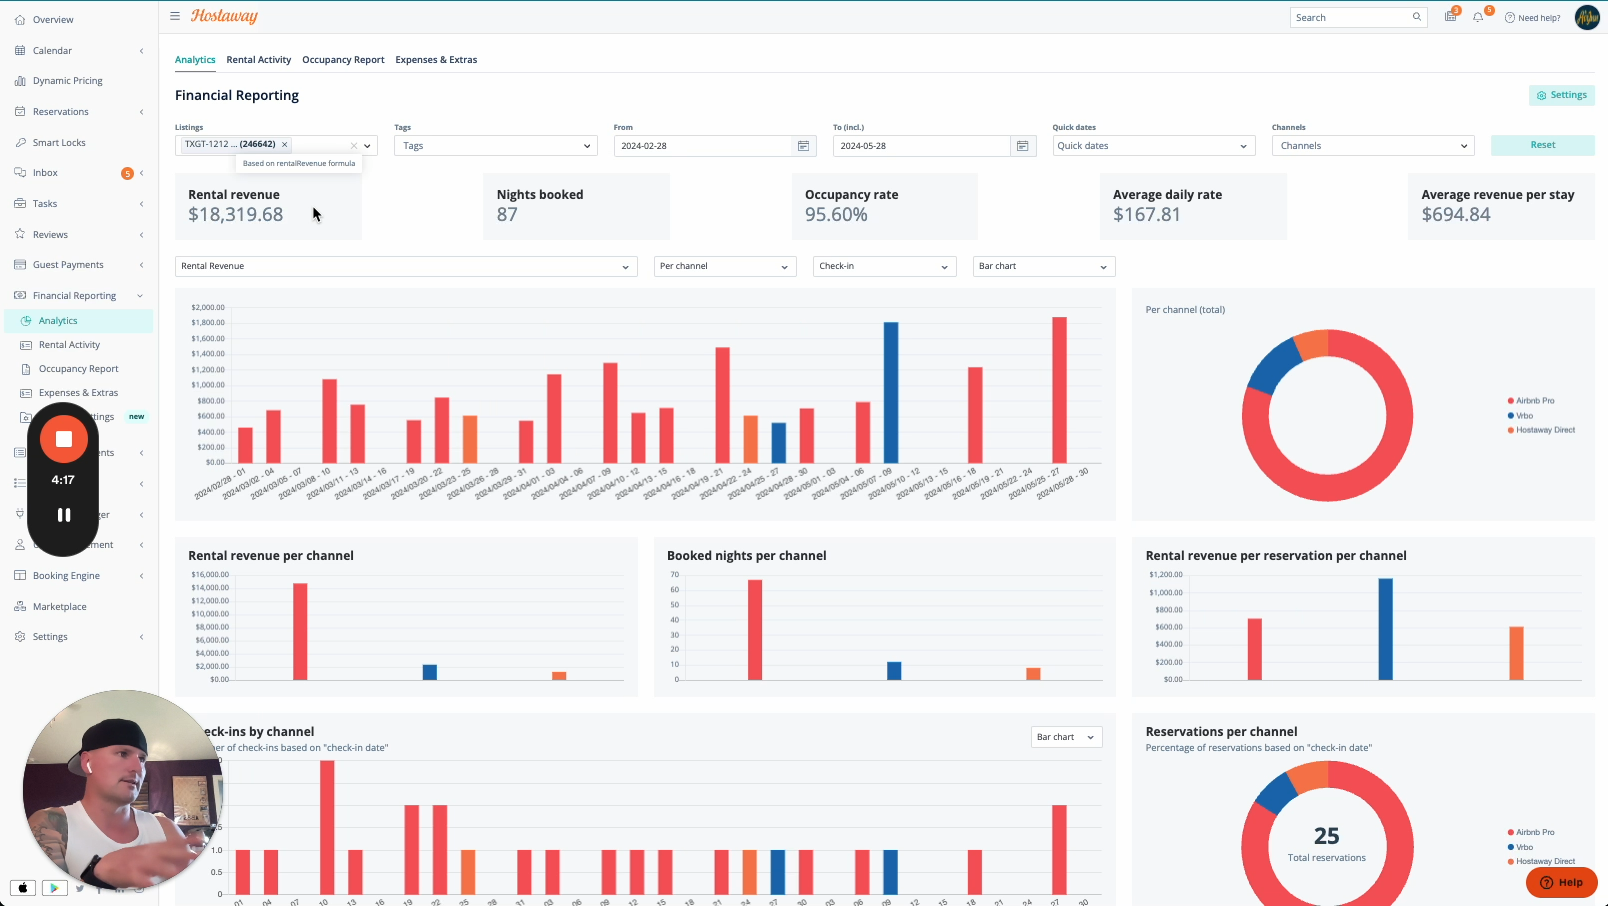The height and width of the screenshot is (906, 1608).
Task: Click the Smart Locks sidebar item
Action: coord(59,143)
